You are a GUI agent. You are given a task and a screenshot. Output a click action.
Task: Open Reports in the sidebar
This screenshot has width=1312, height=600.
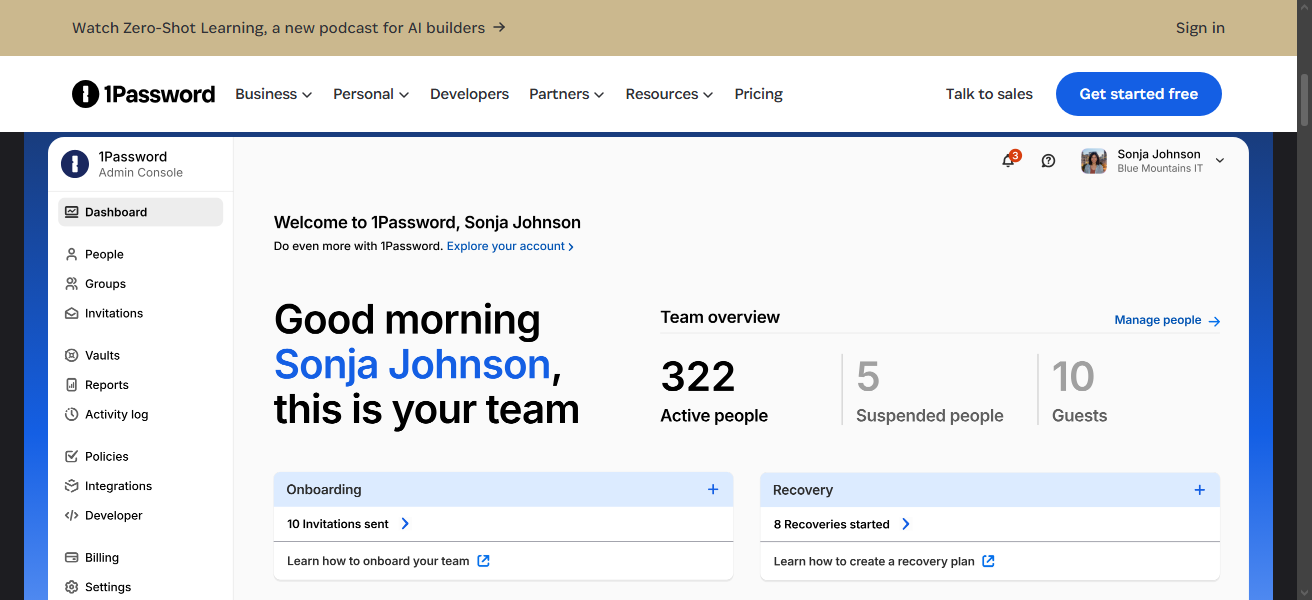click(x=107, y=385)
